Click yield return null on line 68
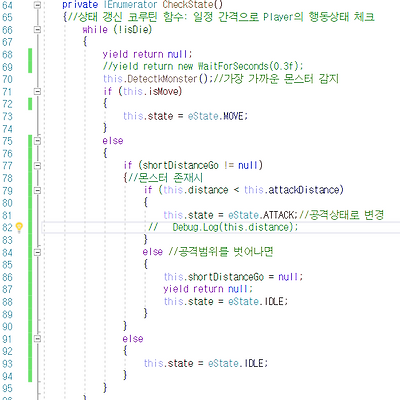This screenshot has height=400, width=400. tap(147, 54)
